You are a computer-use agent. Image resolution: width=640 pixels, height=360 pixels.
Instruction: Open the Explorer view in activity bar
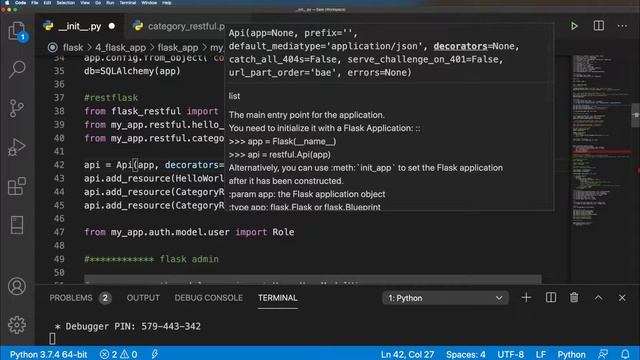tap(17, 31)
